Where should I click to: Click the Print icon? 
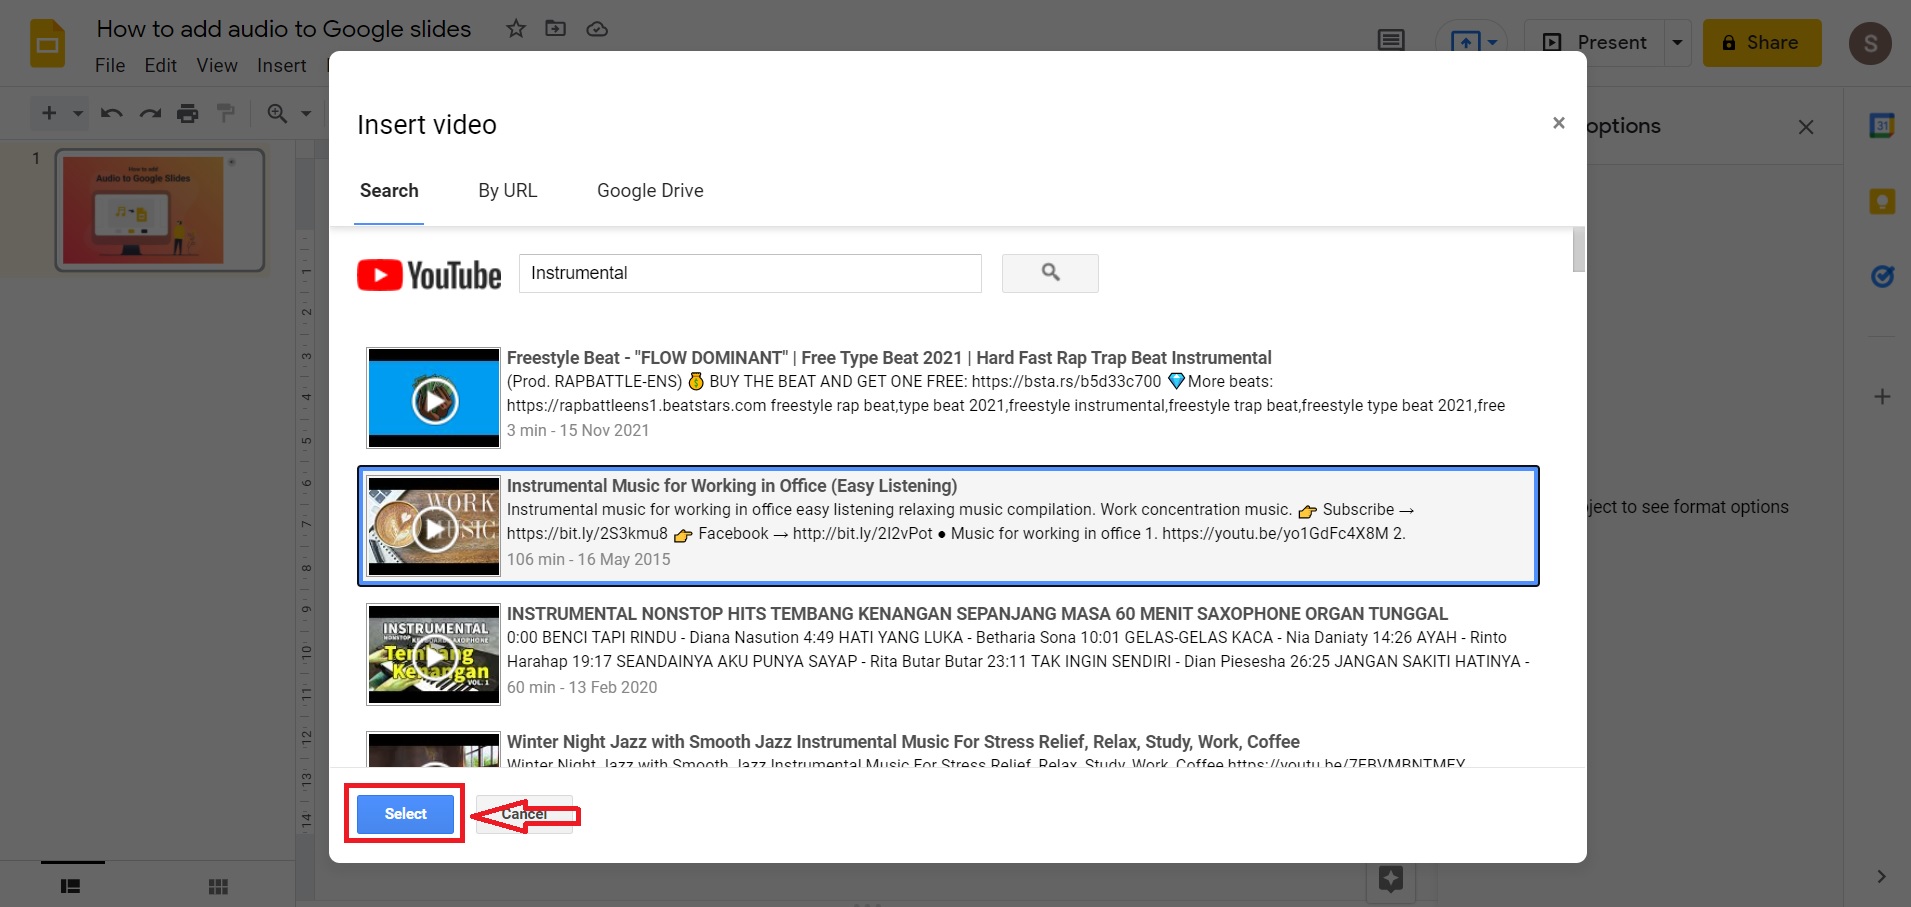(188, 113)
